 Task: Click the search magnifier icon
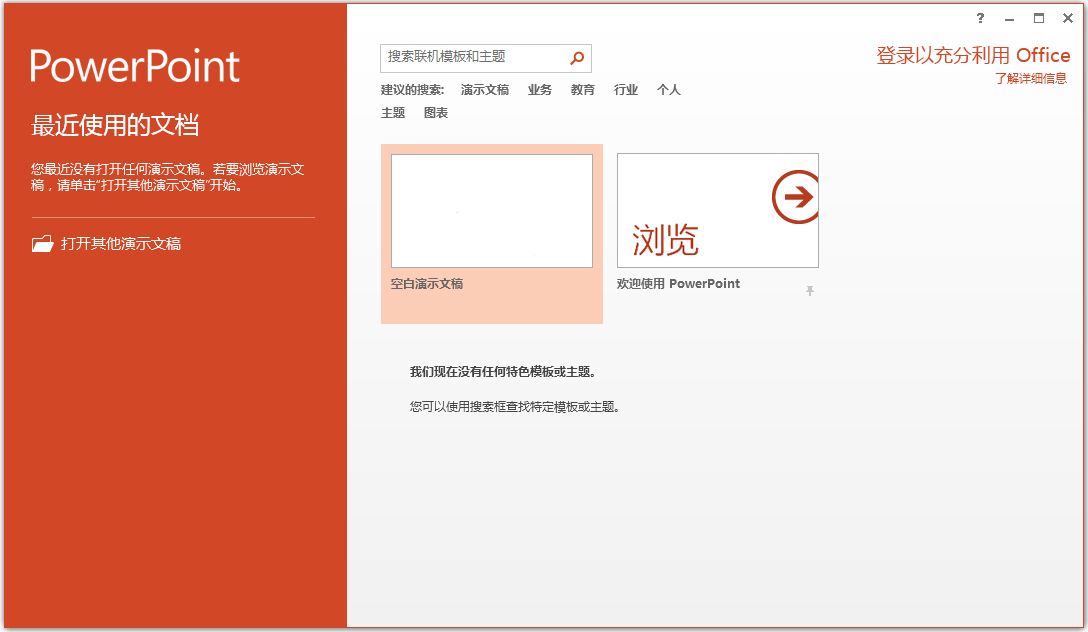[577, 58]
